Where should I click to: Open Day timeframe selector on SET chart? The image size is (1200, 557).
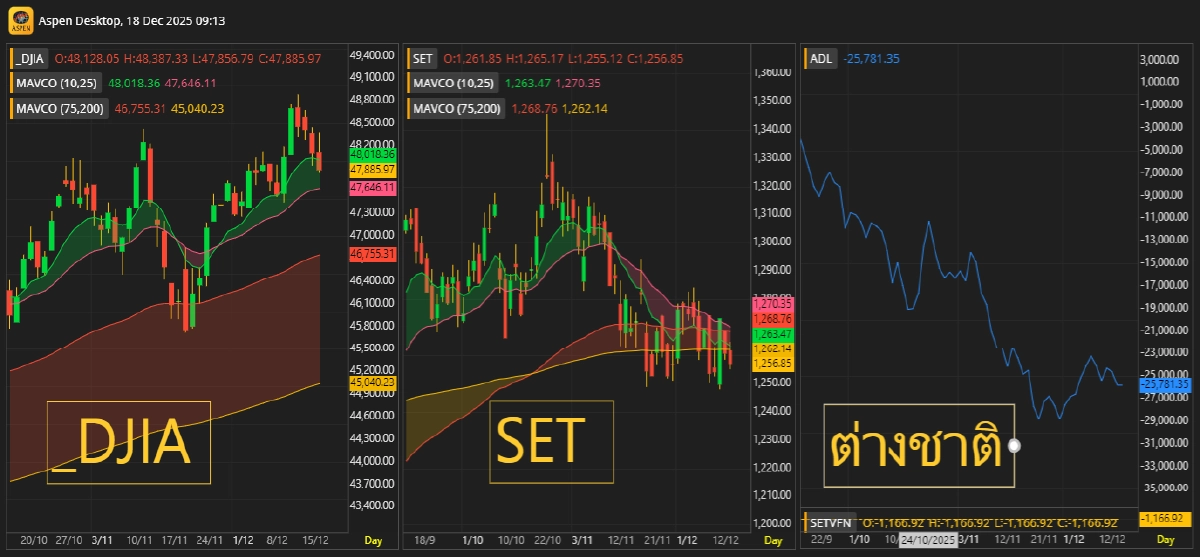(x=773, y=540)
